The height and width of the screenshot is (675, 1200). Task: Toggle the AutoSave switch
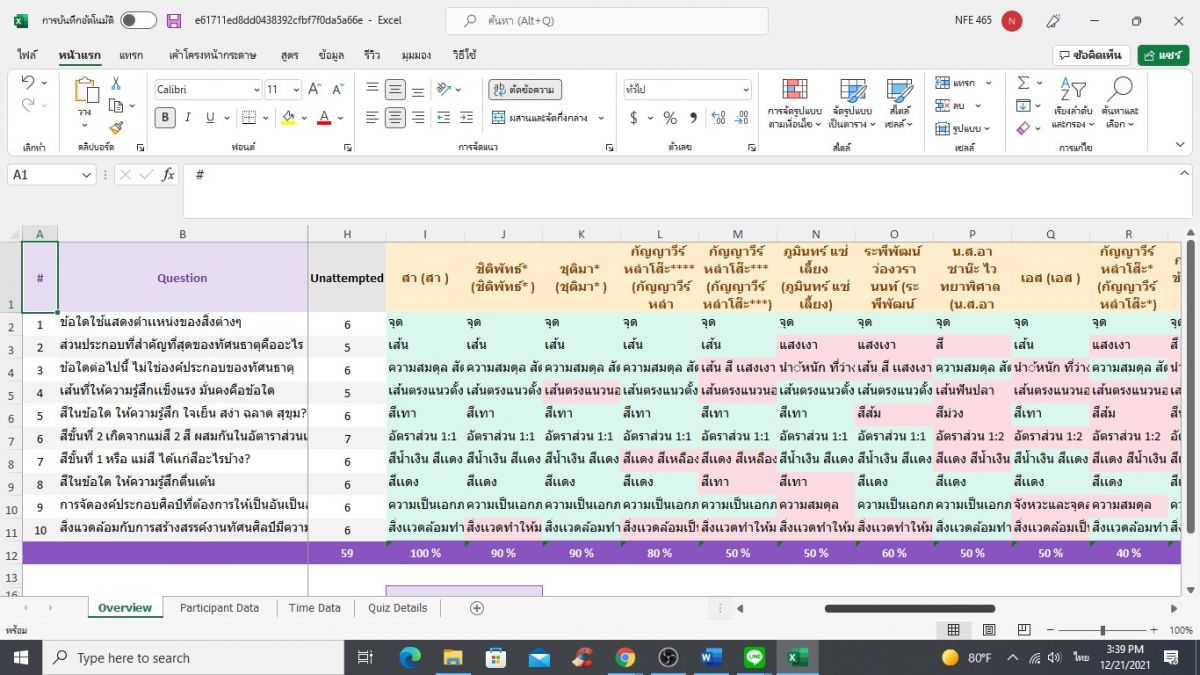point(138,20)
